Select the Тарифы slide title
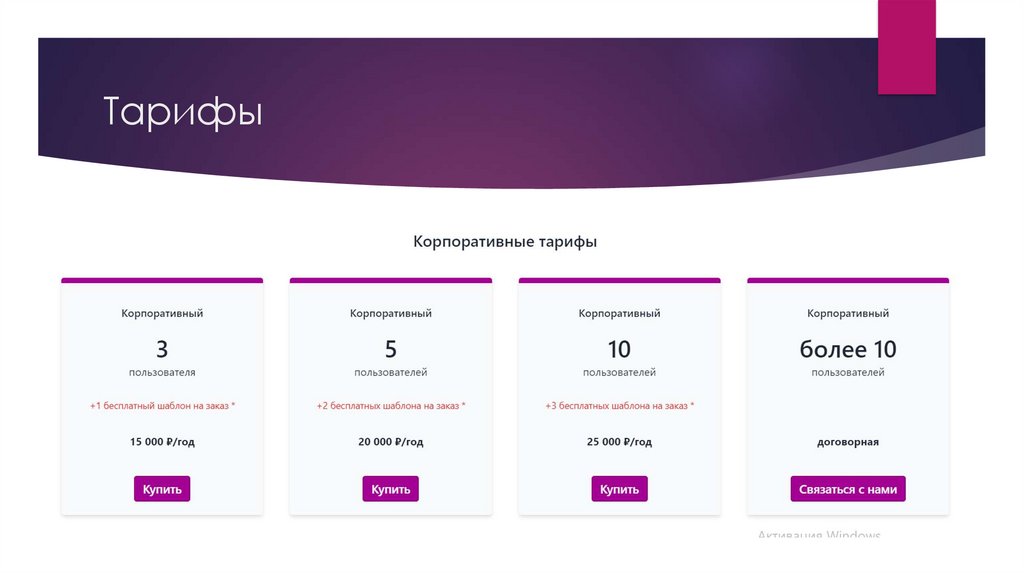This screenshot has width=1024, height=574. [183, 112]
